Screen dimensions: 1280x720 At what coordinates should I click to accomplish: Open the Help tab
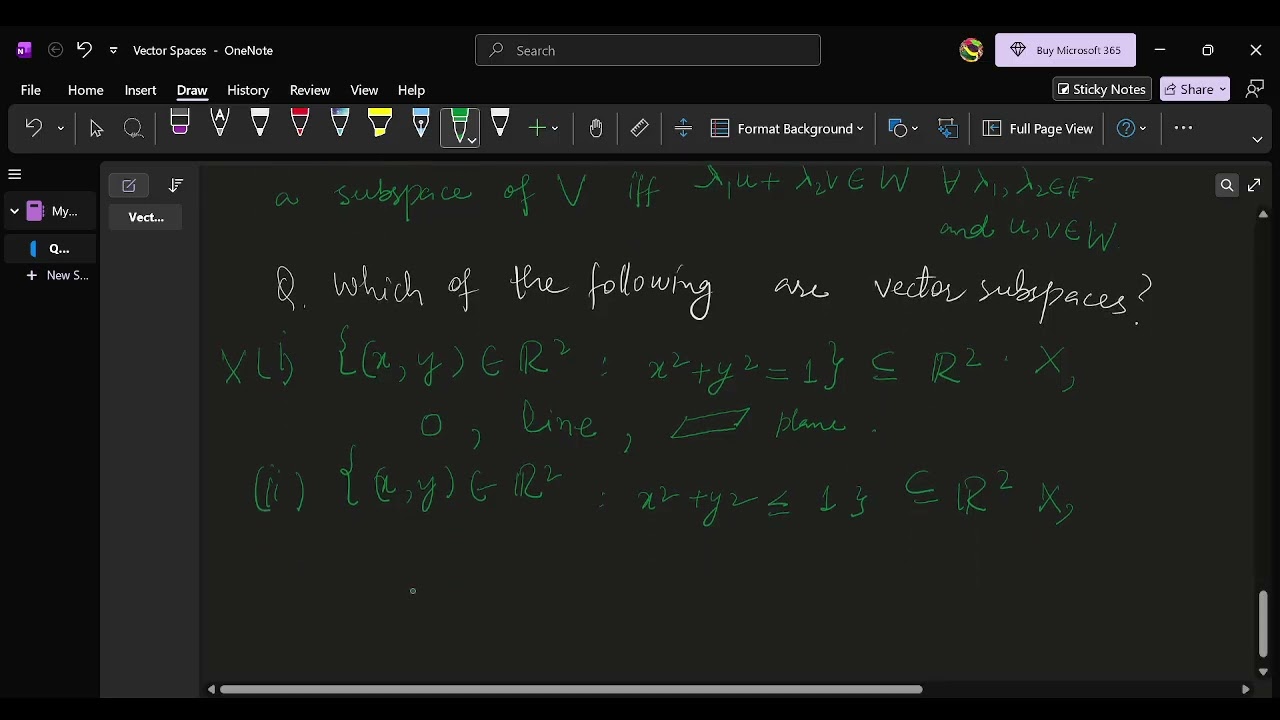coord(411,90)
